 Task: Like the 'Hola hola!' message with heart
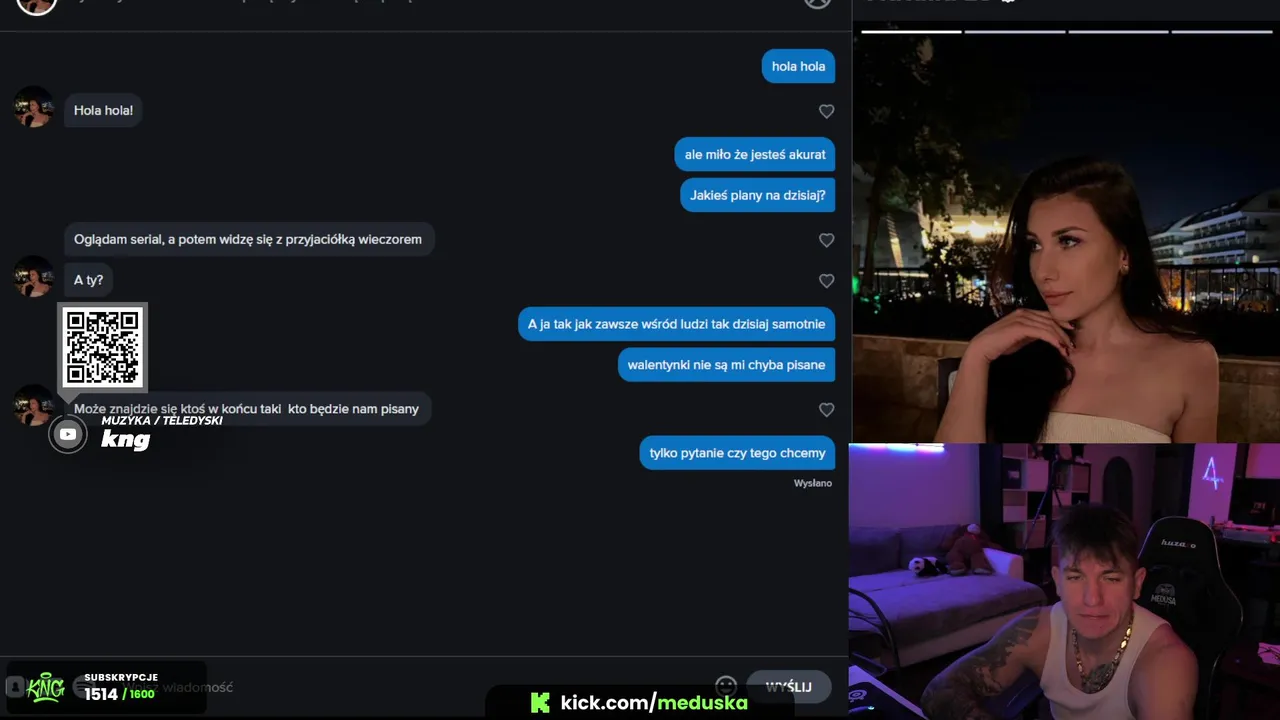[826, 111]
